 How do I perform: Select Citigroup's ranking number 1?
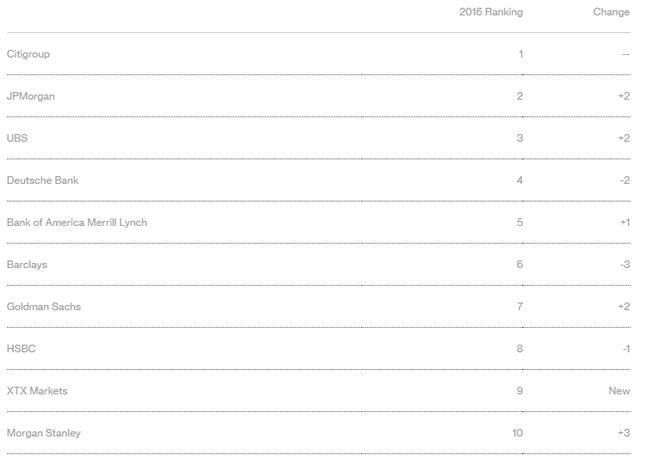point(520,54)
